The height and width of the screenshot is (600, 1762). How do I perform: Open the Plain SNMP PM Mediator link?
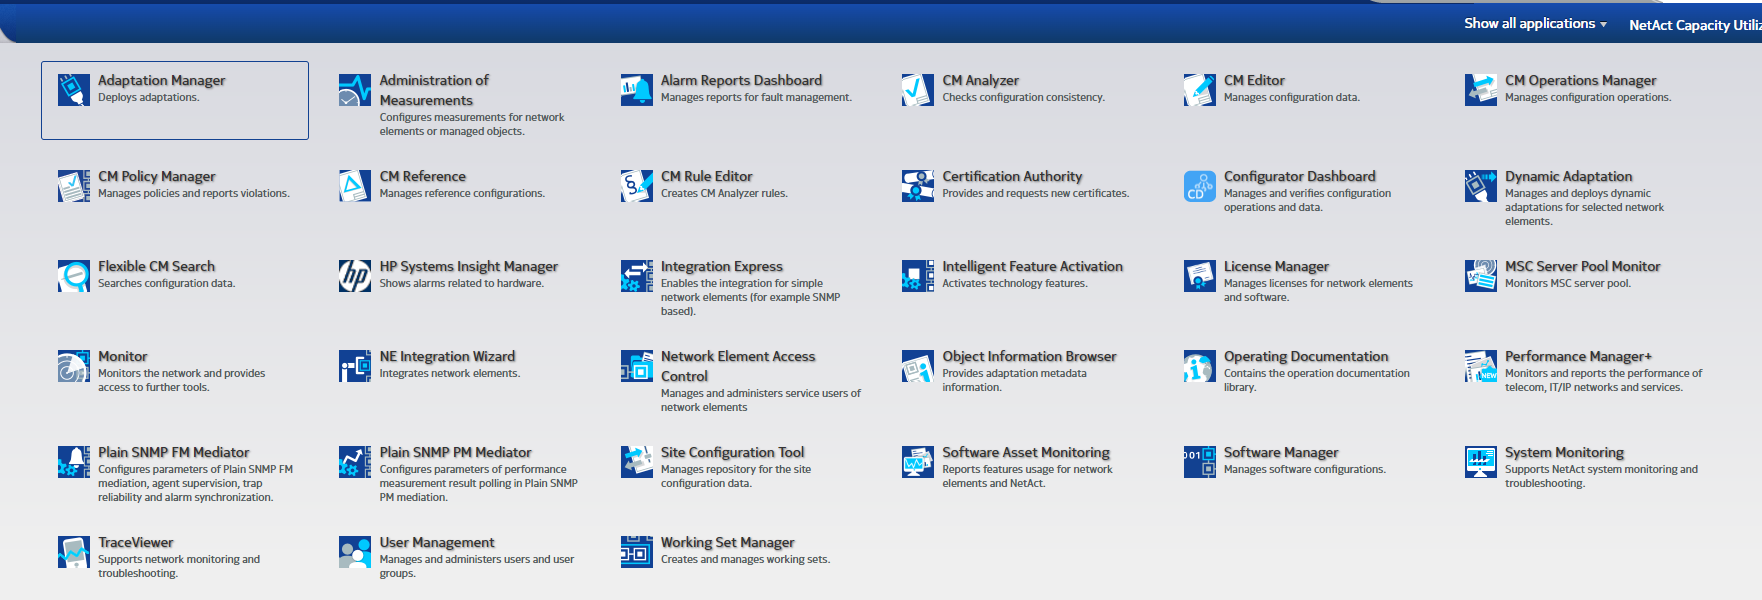pyautogui.click(x=455, y=453)
